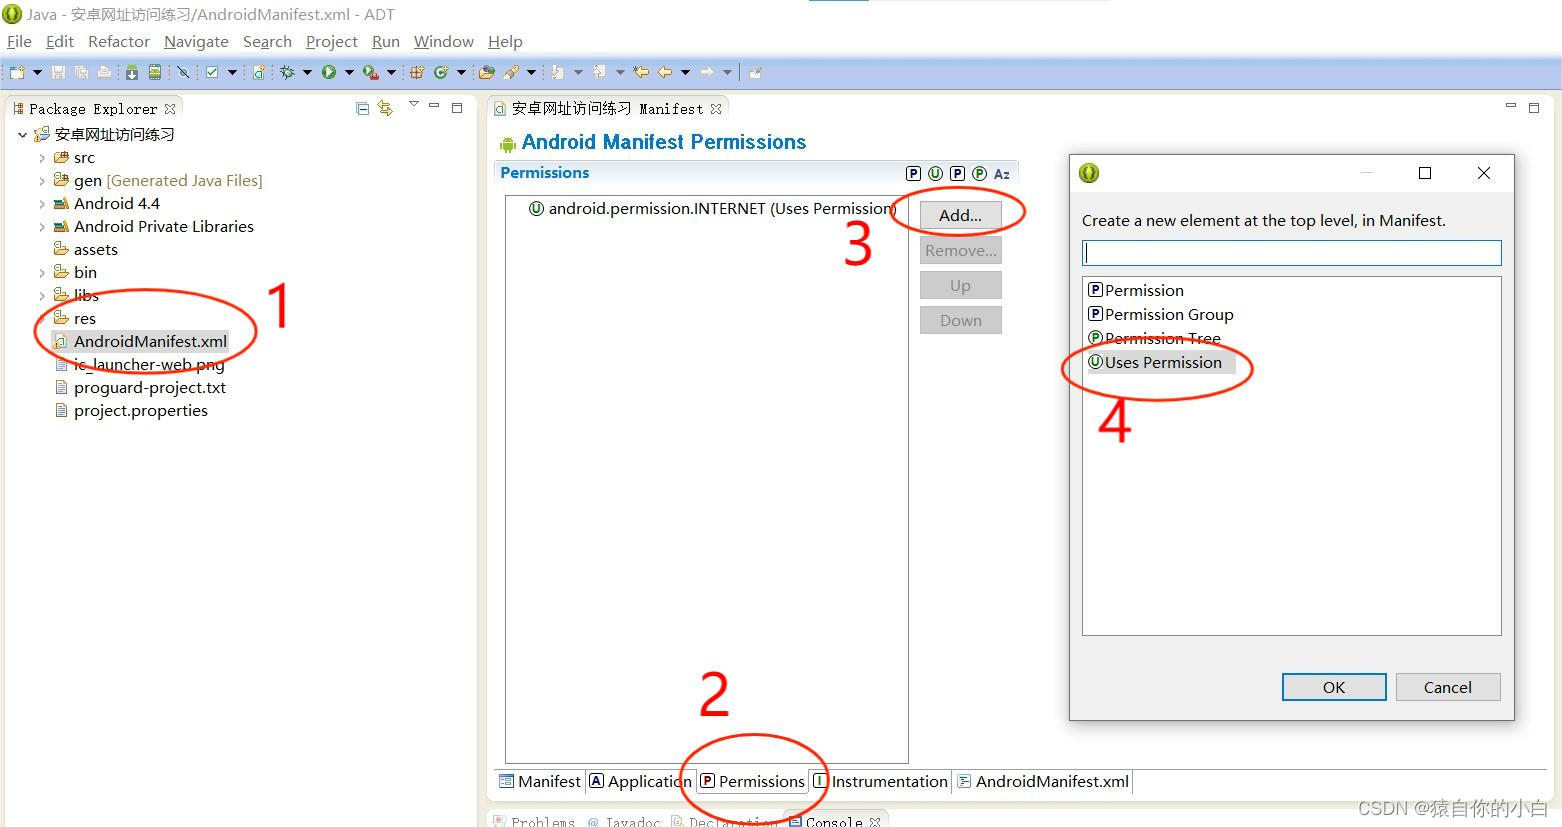
Task: Select Permission Tree in the dialog list
Action: [1154, 338]
